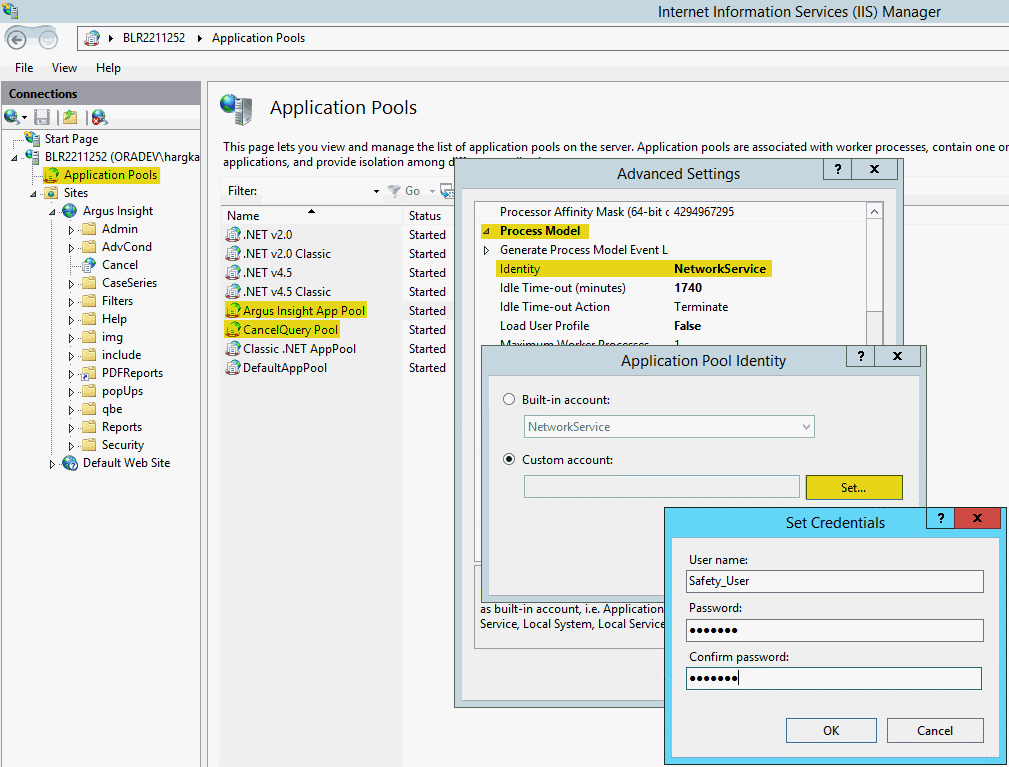Viewport: 1009px width, 767px height.
Task: Click the Delete Connection globe icon
Action: click(98, 117)
